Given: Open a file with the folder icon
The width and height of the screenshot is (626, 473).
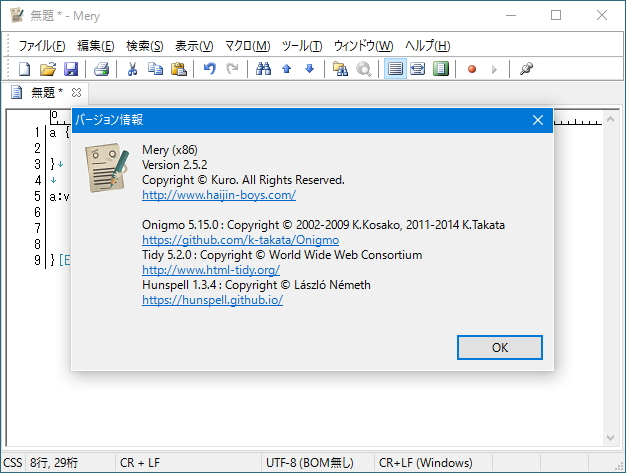Looking at the screenshot, I should pyautogui.click(x=48, y=69).
